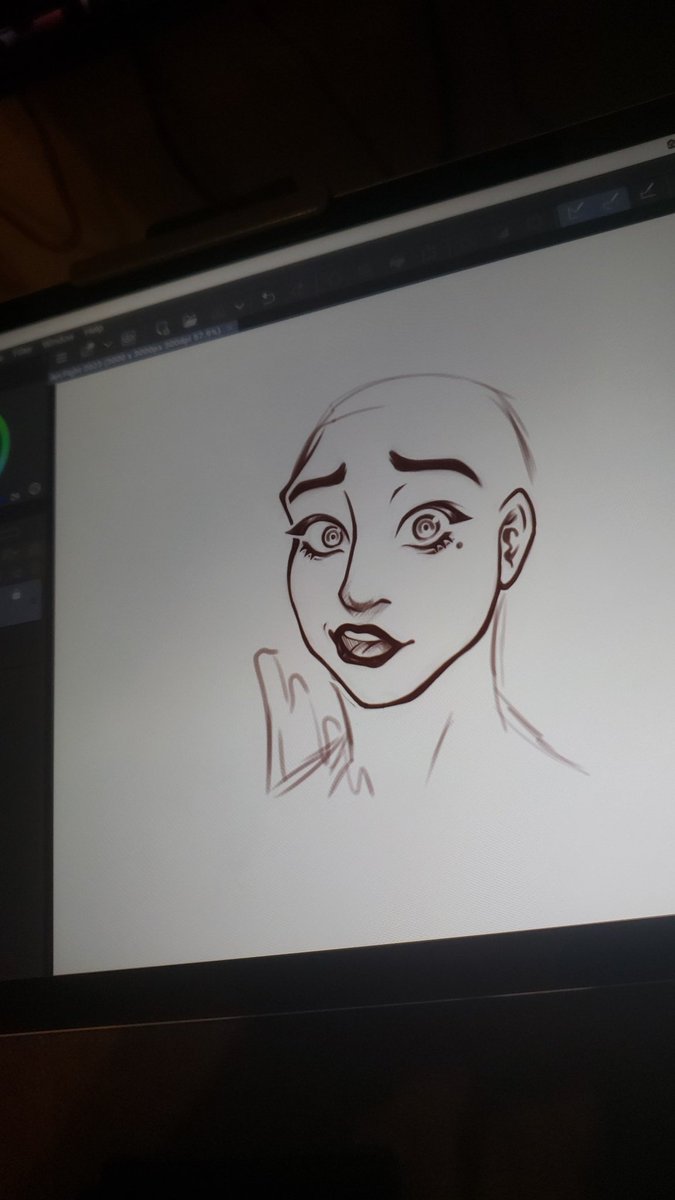Open the Help menu

pos(92,330)
